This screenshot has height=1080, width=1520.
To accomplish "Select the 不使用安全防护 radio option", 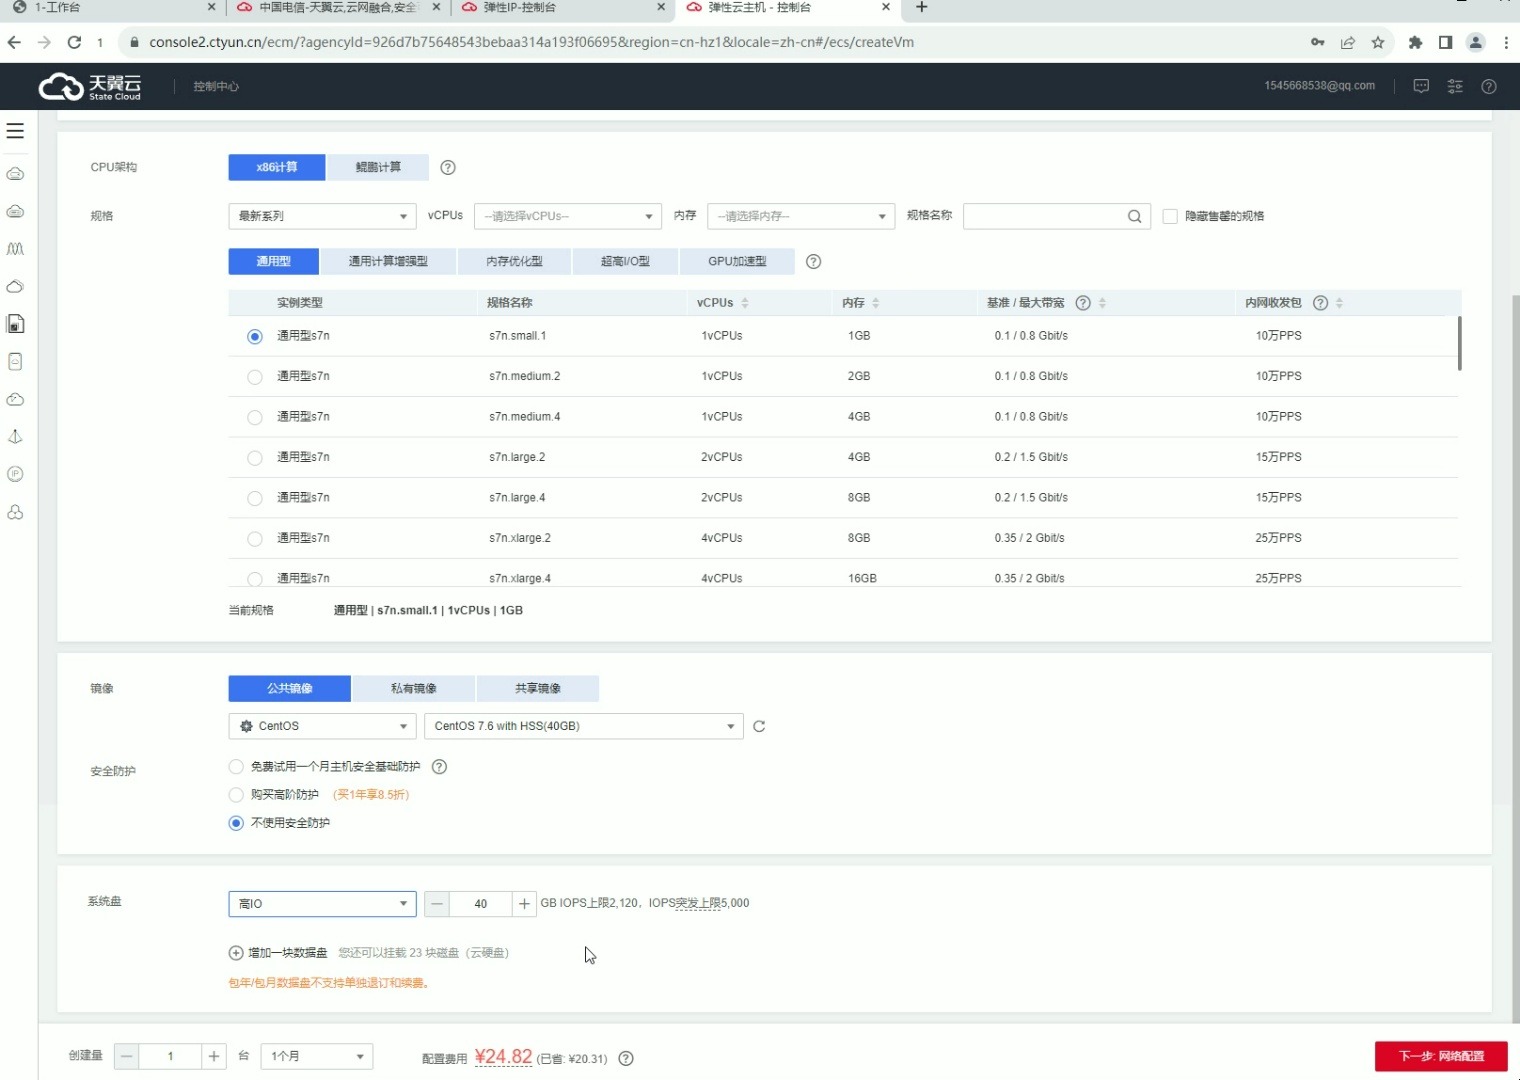I will coord(236,823).
